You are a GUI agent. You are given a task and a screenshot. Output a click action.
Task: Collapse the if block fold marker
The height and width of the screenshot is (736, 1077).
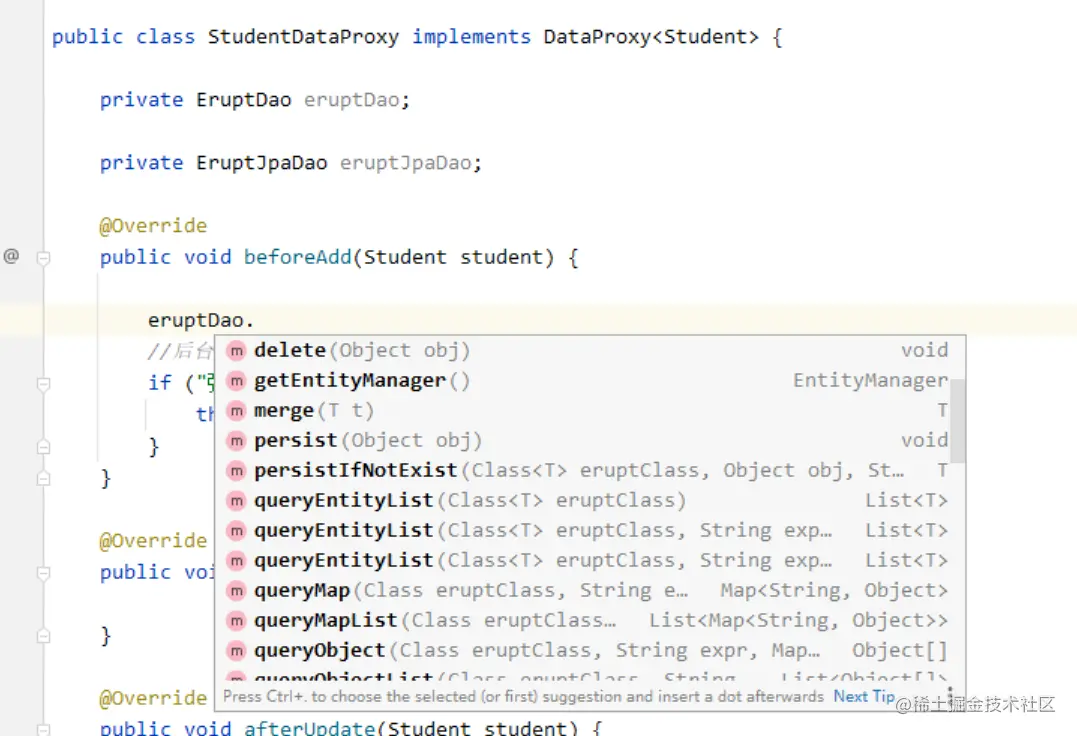pyautogui.click(x=43, y=384)
